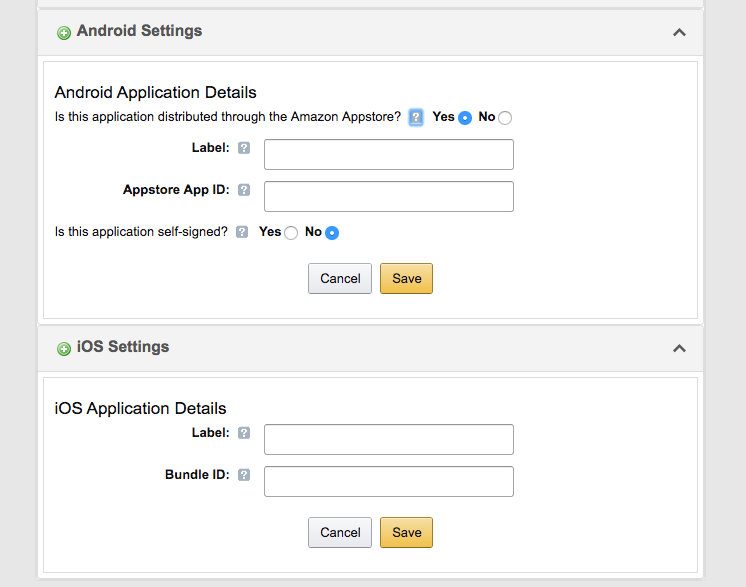The image size is (746, 587).
Task: Show help for the Appstore App ID field
Action: pos(244,190)
